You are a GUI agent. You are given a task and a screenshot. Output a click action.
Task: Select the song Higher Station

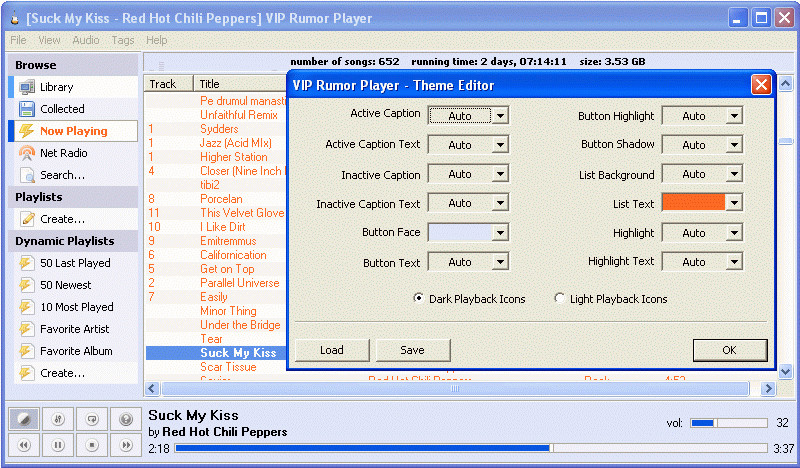234,157
